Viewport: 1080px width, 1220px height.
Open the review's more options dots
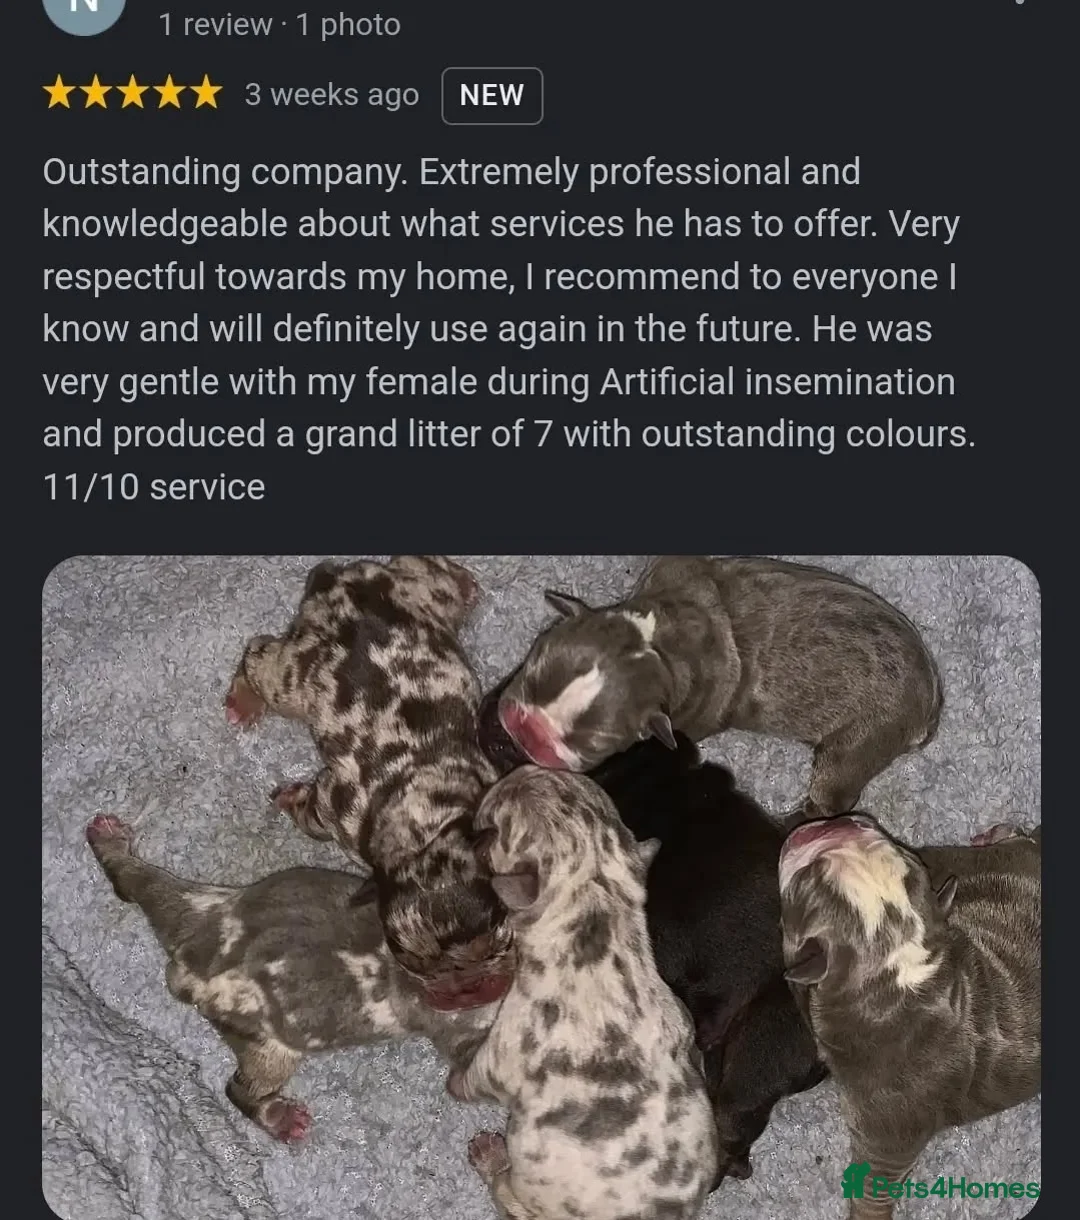coord(1019,3)
